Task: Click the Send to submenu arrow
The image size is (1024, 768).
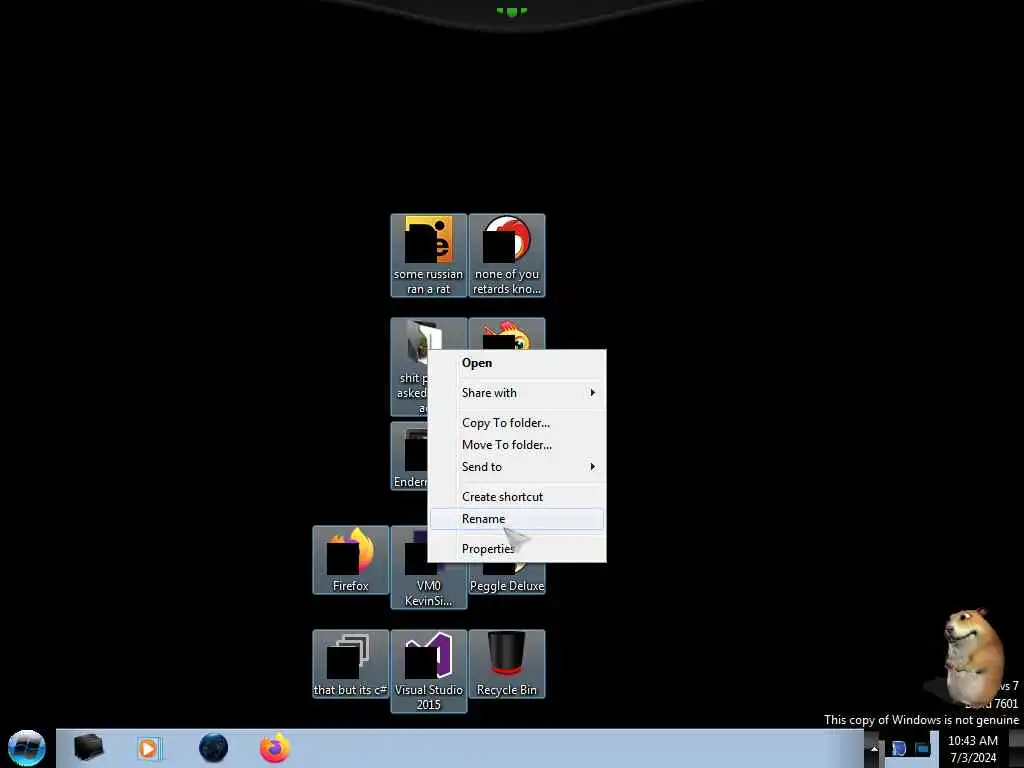Action: click(592, 467)
